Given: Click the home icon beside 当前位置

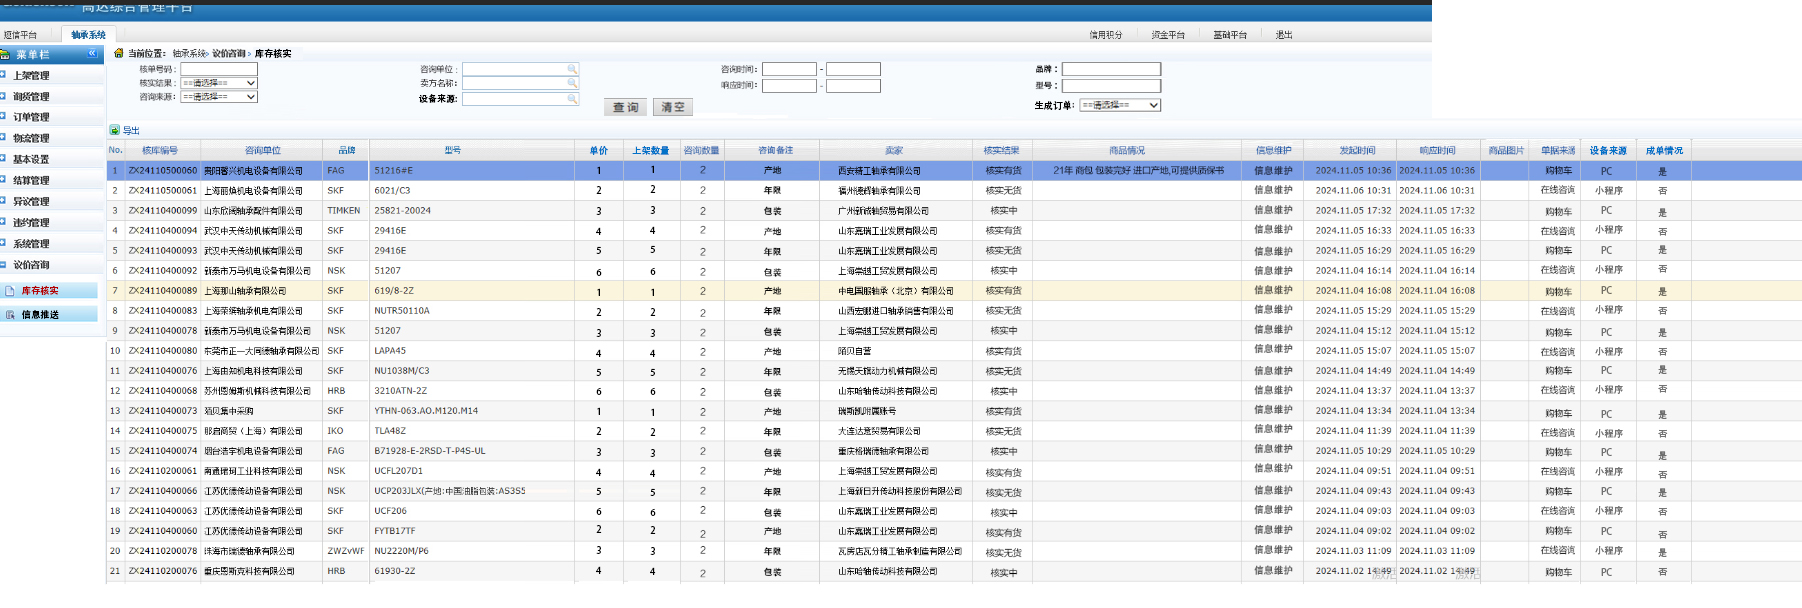Looking at the screenshot, I should tap(119, 53).
